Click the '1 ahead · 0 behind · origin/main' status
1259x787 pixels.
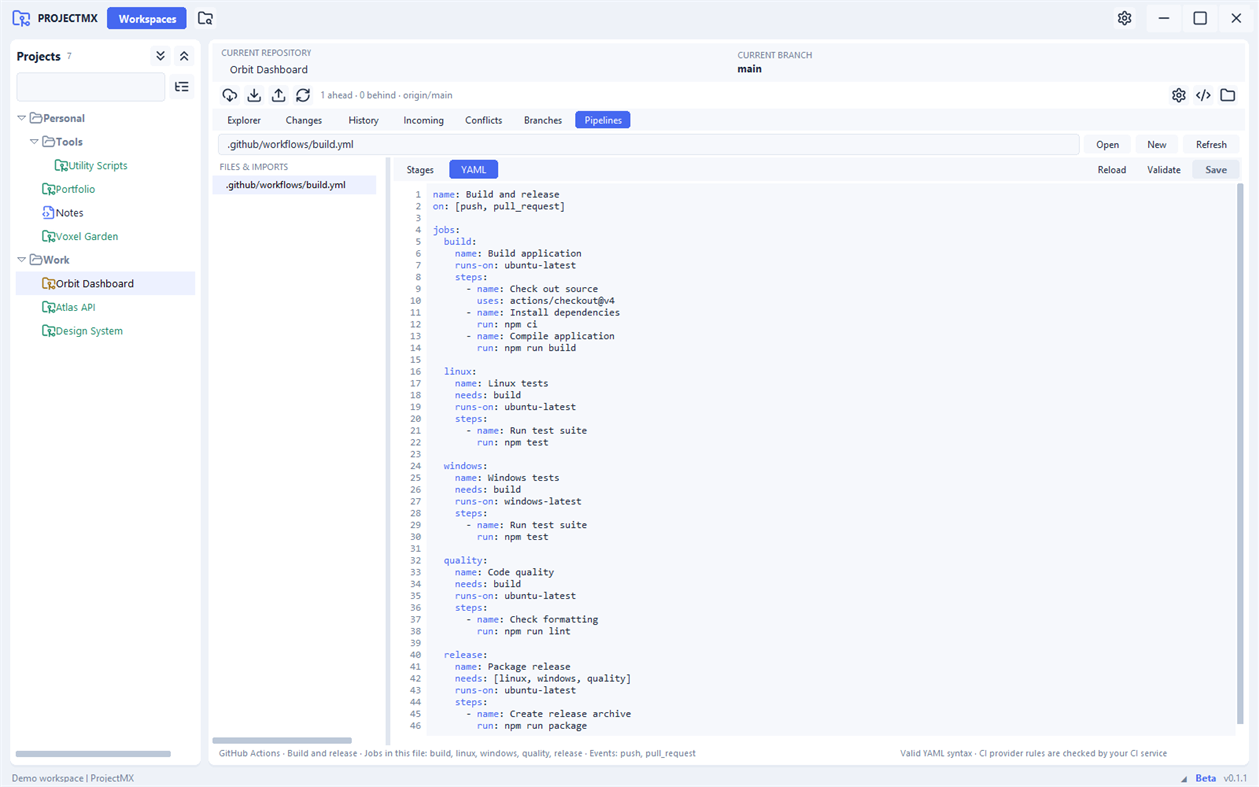tap(387, 95)
